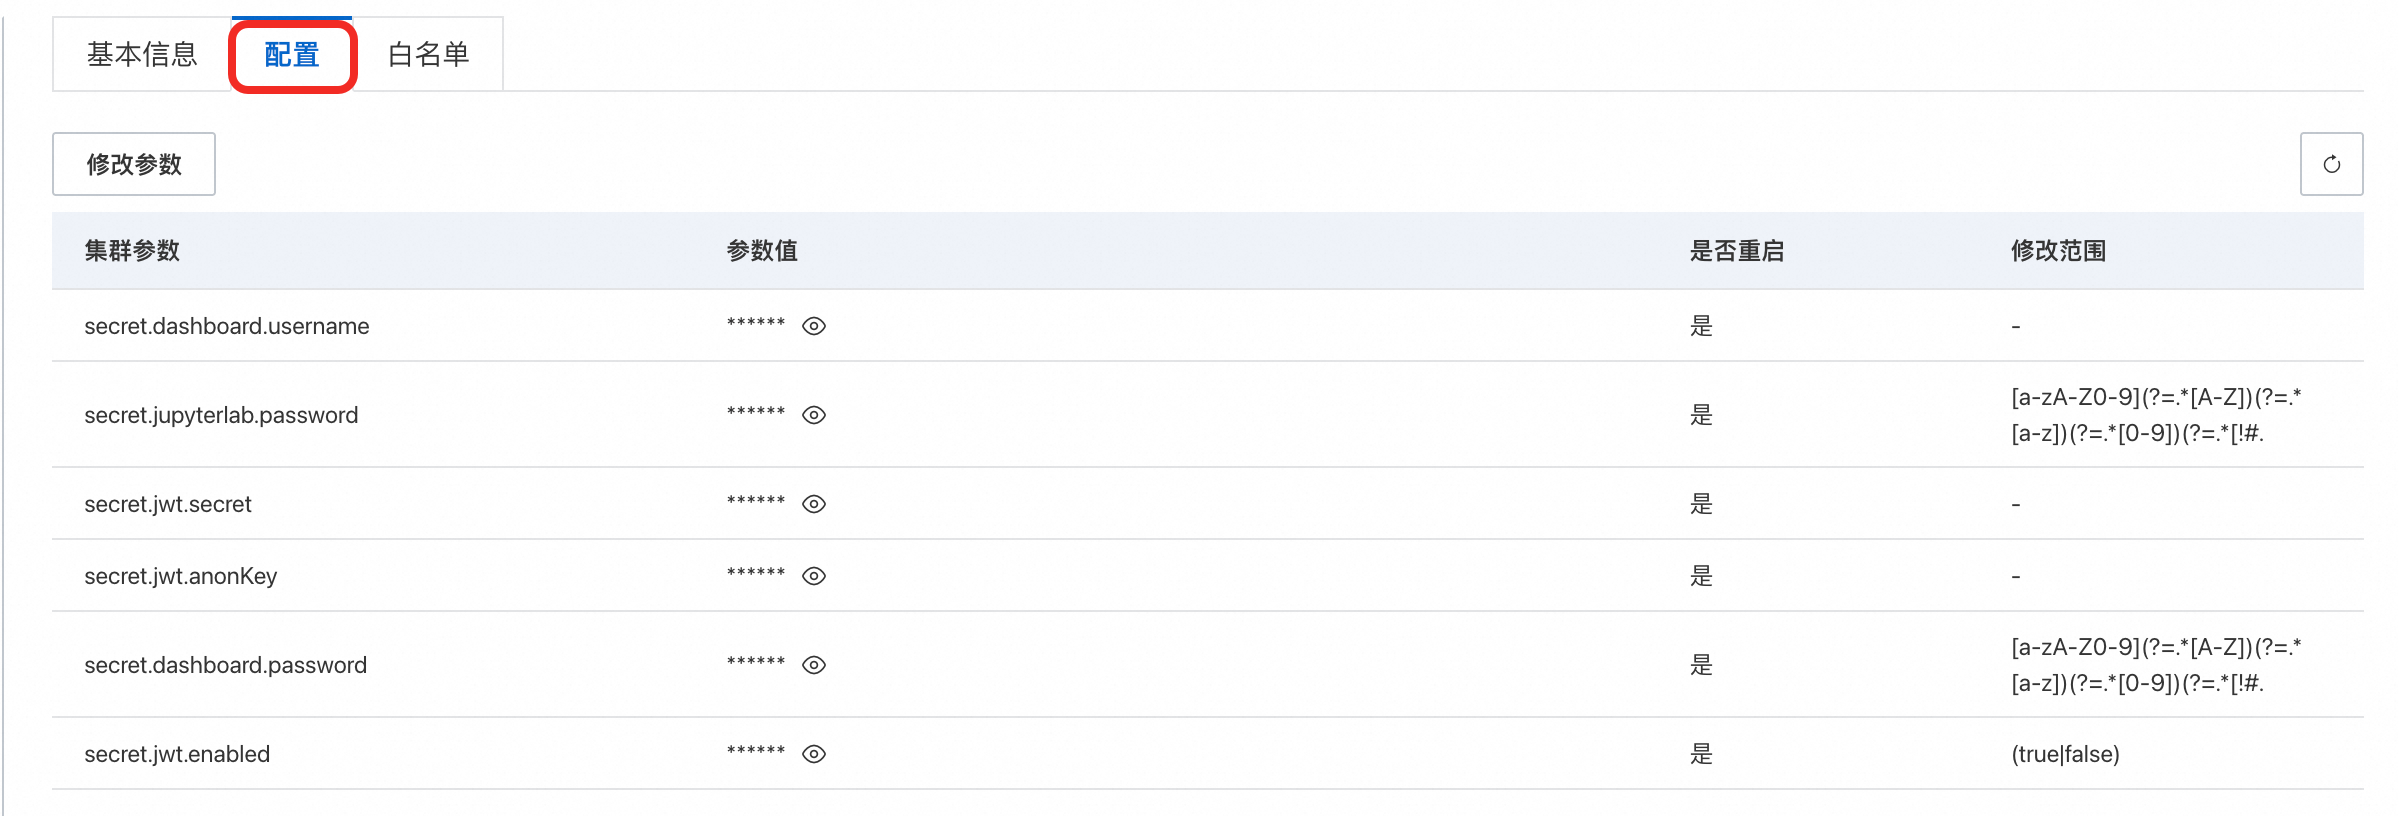Show the secret.jupyterlab.password value
Screen dimensions: 2398x816
(814, 415)
